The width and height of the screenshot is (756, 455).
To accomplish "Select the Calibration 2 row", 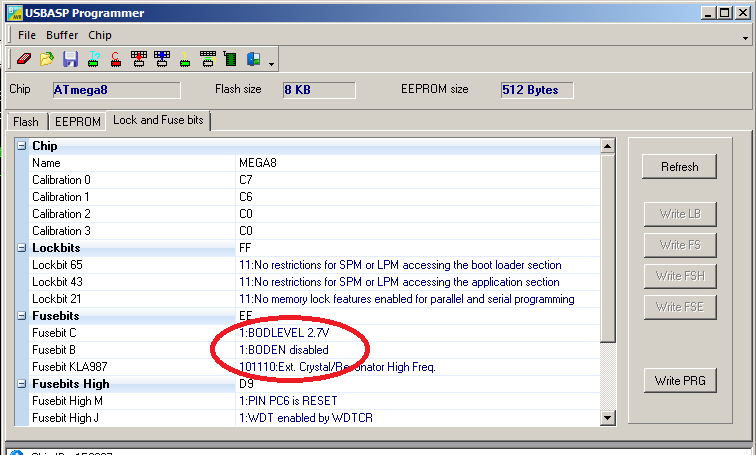I will 315,214.
